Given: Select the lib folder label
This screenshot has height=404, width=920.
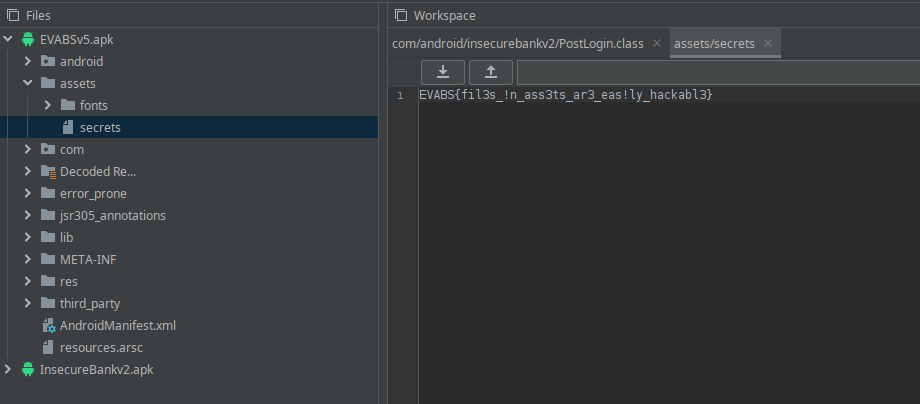Looking at the screenshot, I should point(66,237).
